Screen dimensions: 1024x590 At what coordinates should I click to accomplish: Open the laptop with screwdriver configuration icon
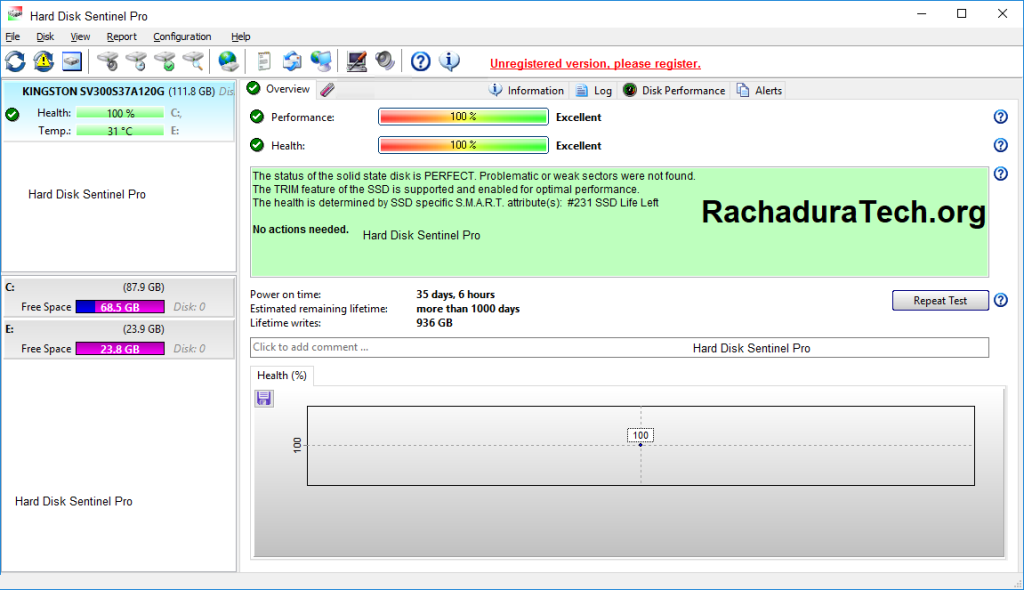[x=357, y=62]
